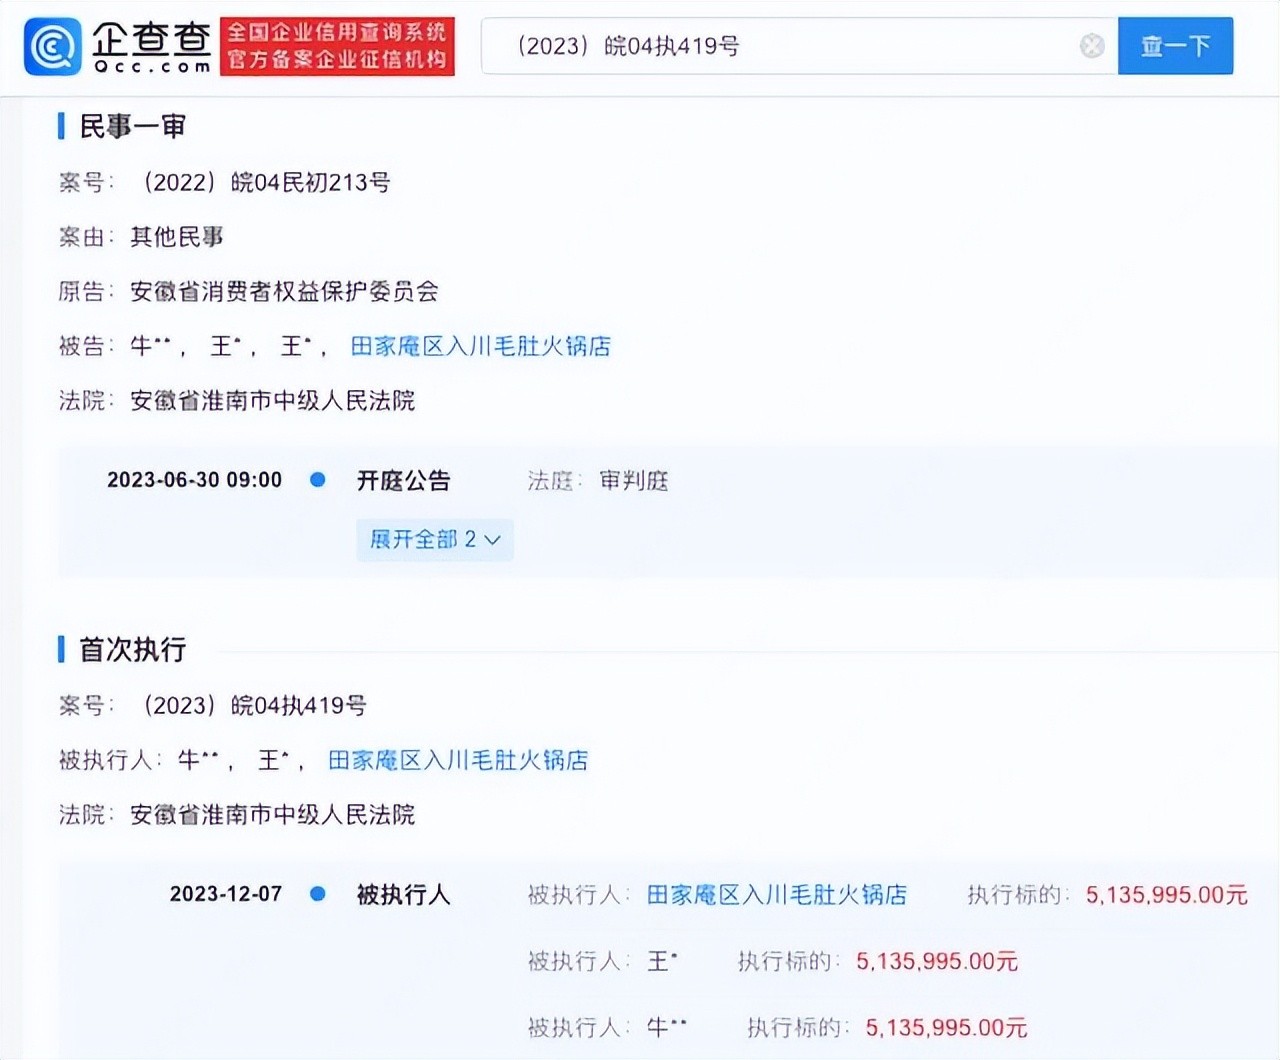The height and width of the screenshot is (1060, 1280).
Task: Click the blue bar marker of 民事一审 heading
Action: pyautogui.click(x=61, y=126)
